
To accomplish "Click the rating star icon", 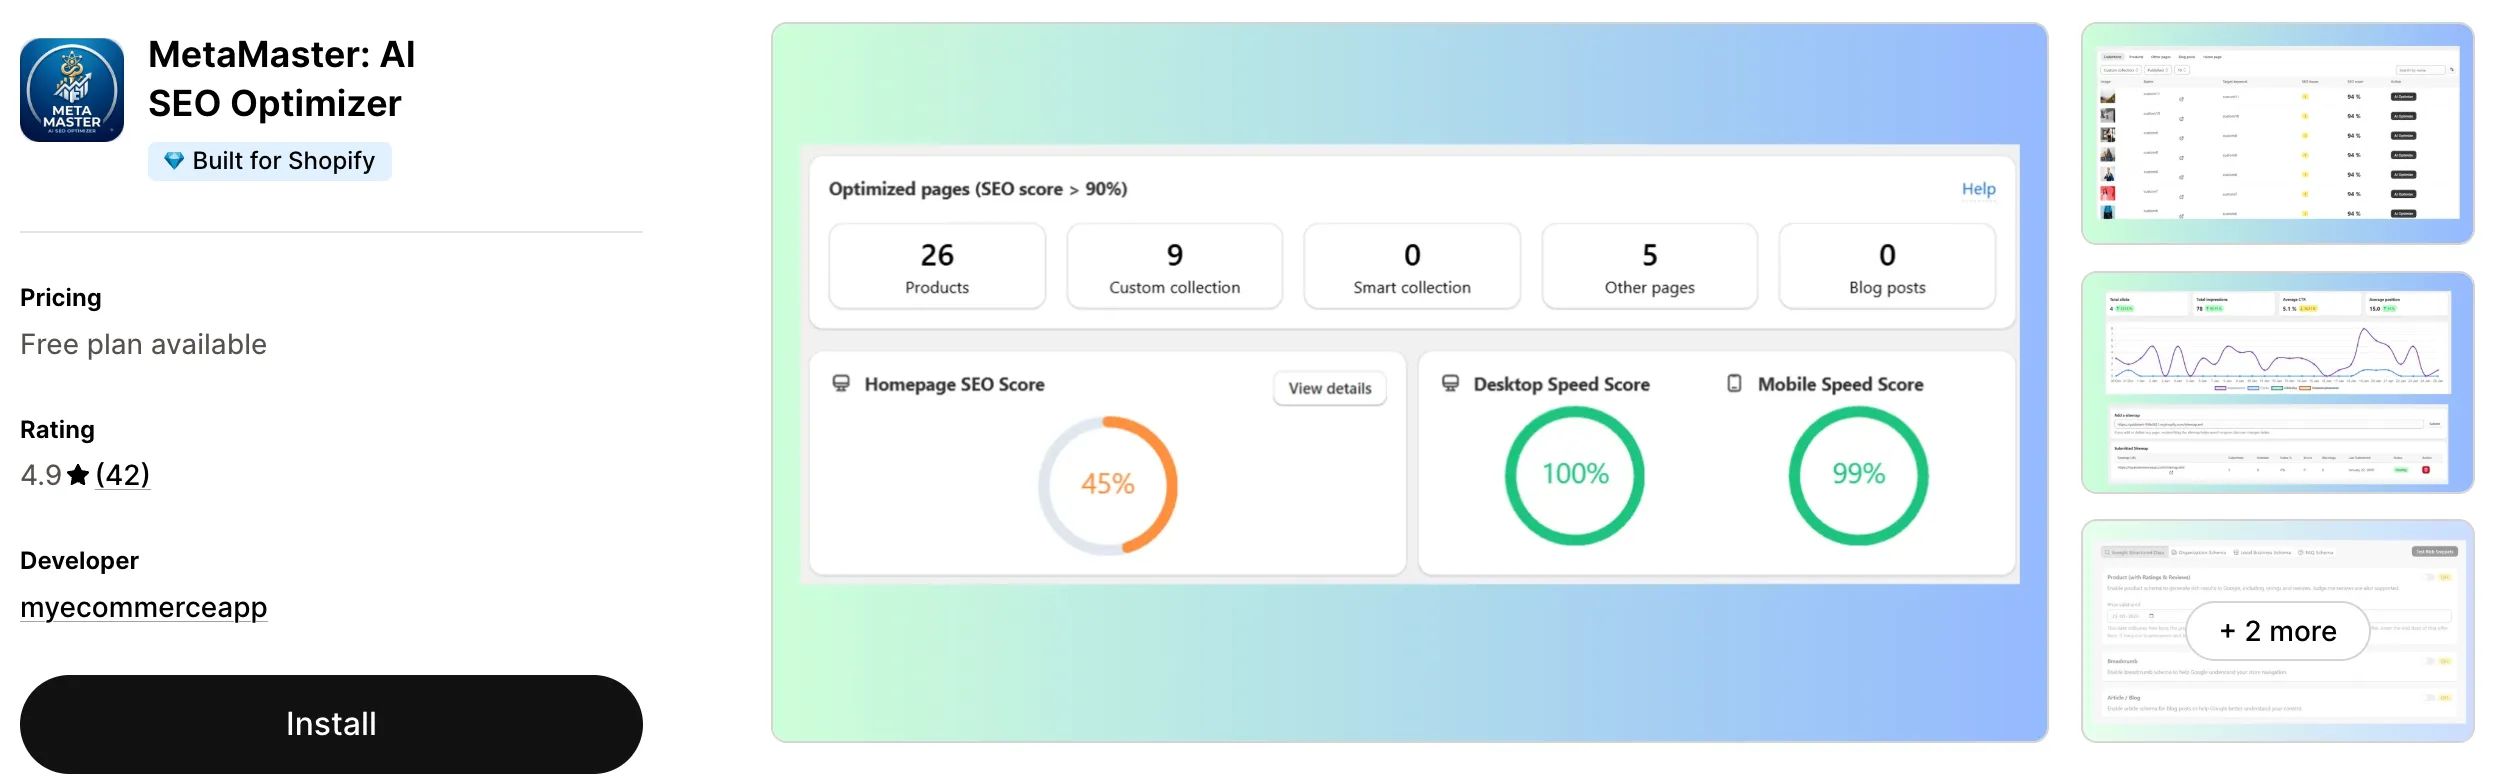I will point(78,475).
